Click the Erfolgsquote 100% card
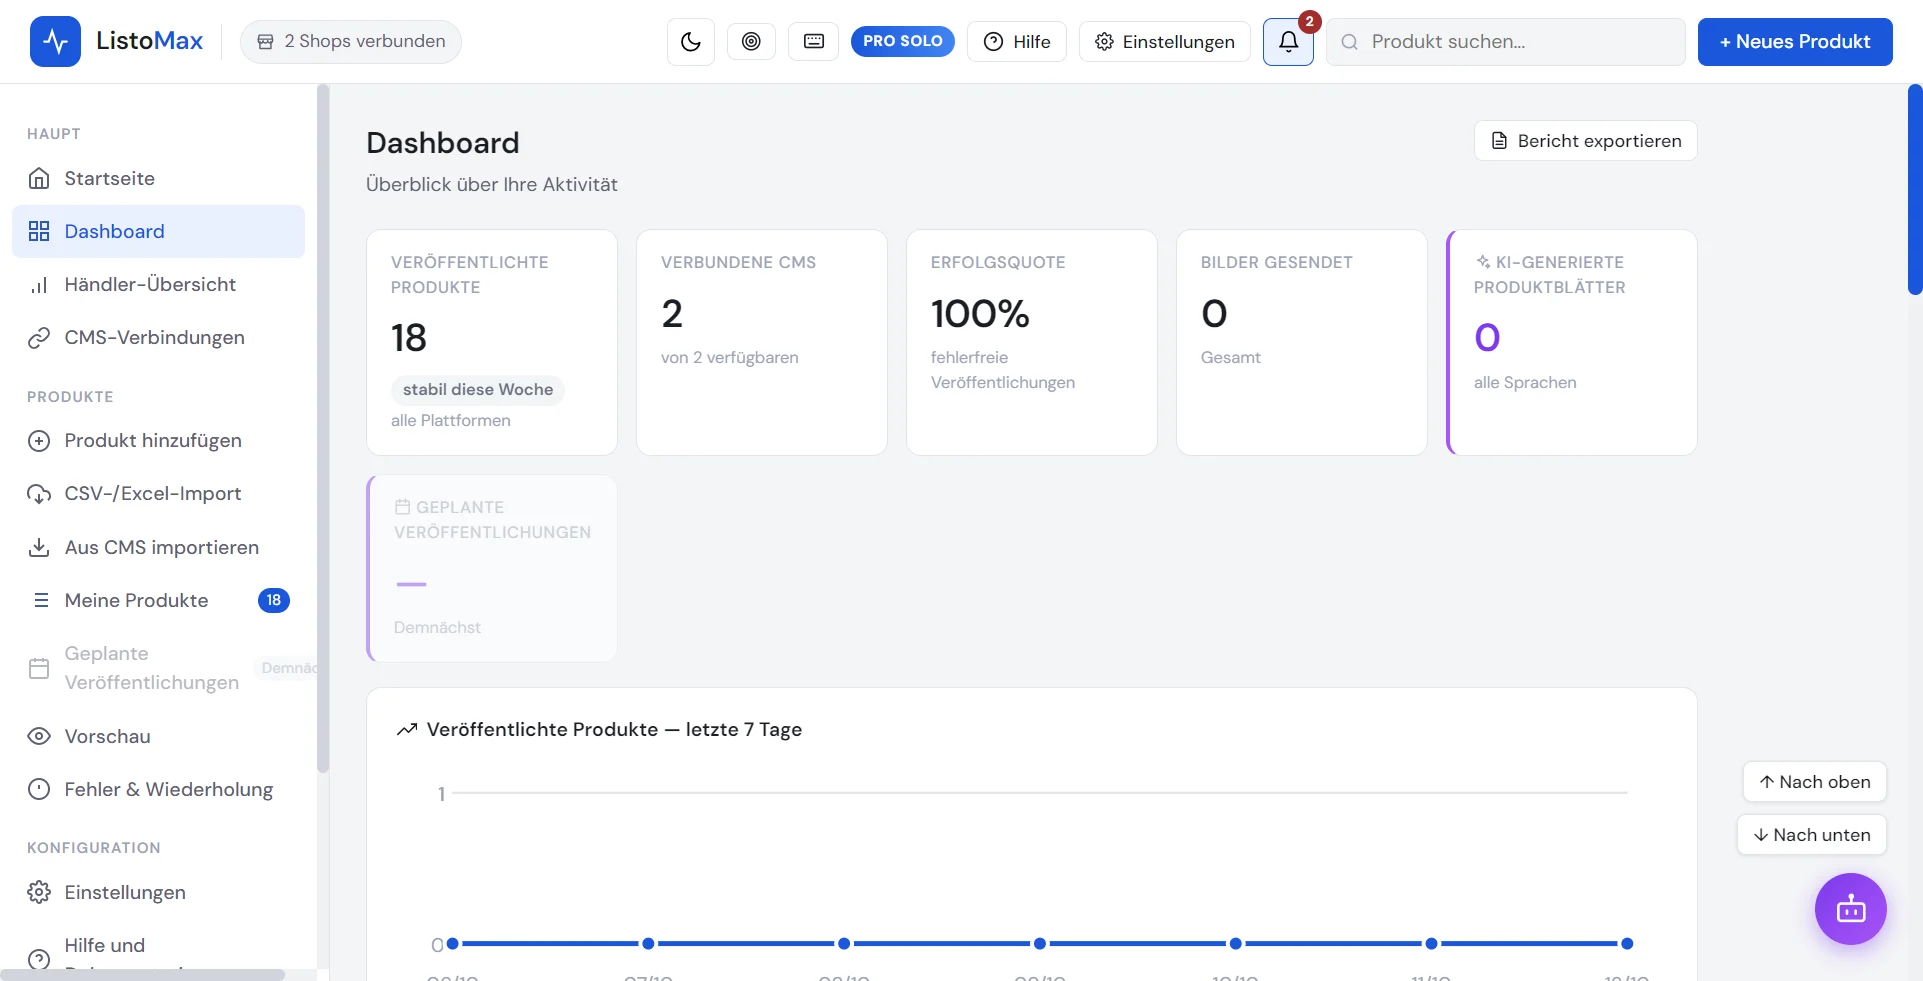The width and height of the screenshot is (1923, 981). 1032,343
